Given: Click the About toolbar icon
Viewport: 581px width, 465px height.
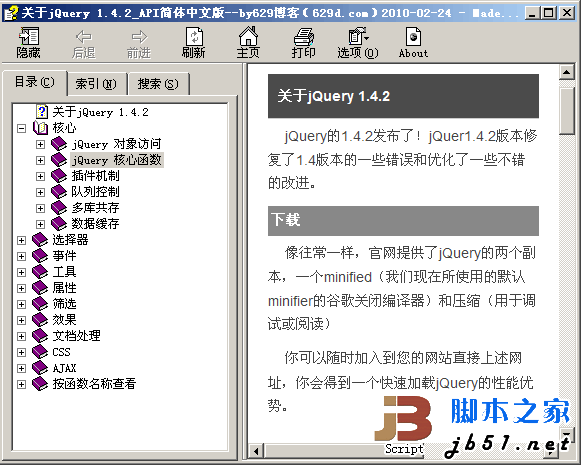Looking at the screenshot, I should (413, 36).
